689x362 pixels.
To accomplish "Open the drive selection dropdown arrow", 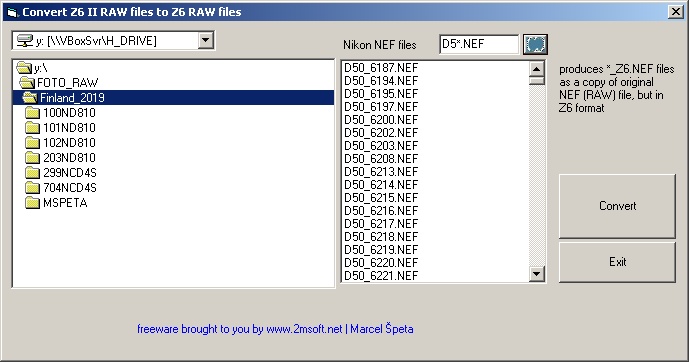I will (x=205, y=40).
